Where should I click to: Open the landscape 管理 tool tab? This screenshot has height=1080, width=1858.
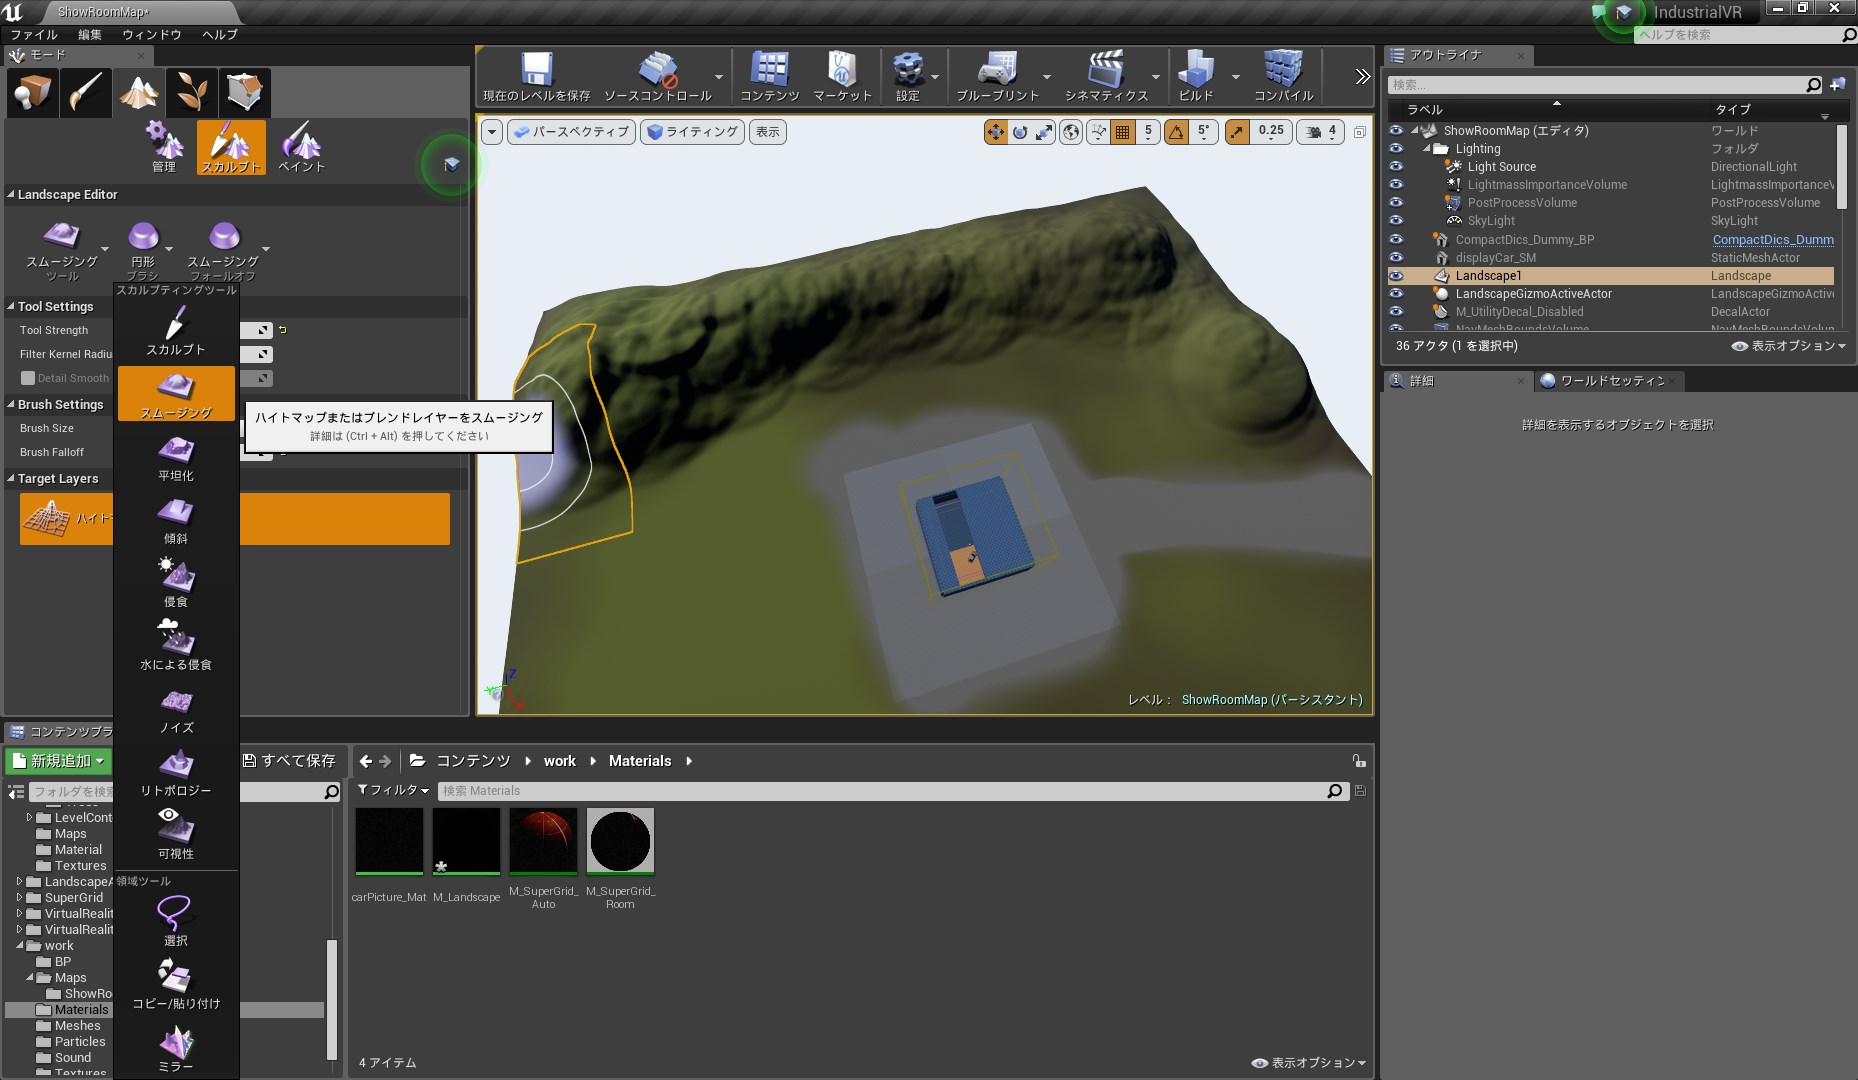(x=164, y=147)
